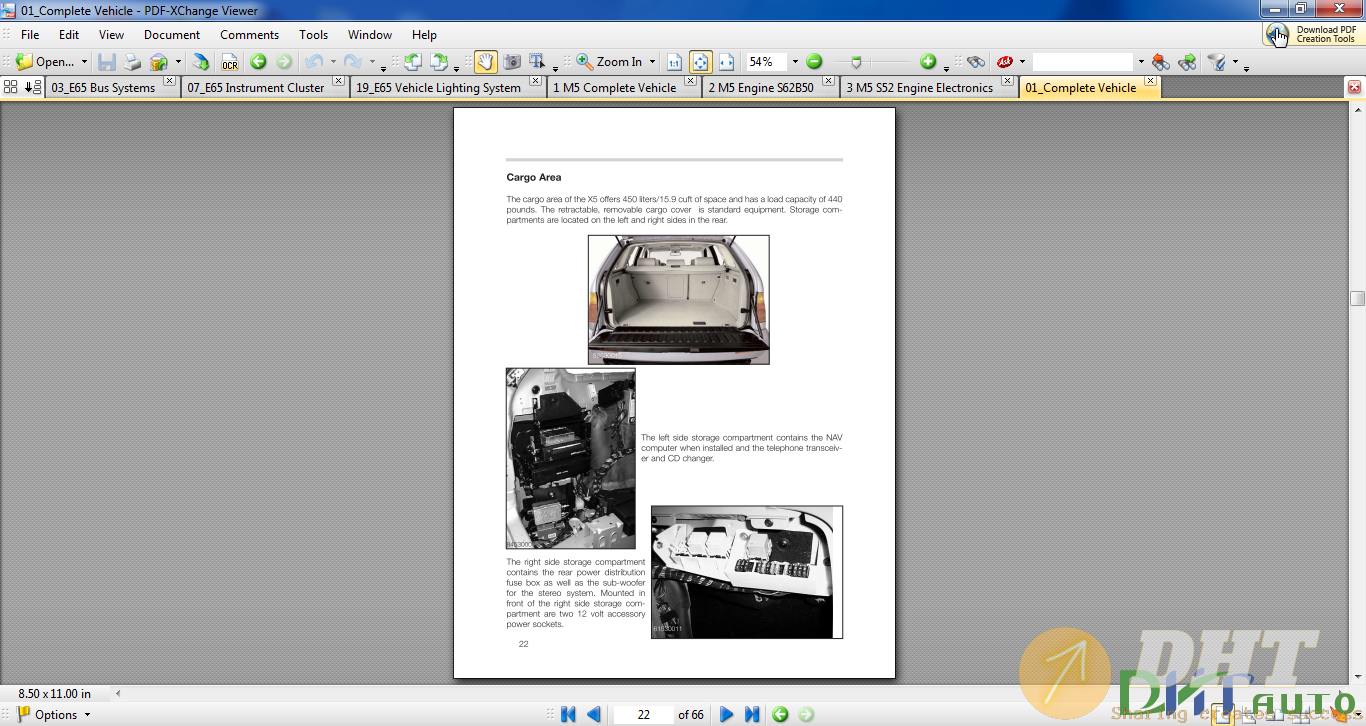The height and width of the screenshot is (726, 1366).
Task: Click the tab list sort icon
Action: (33, 87)
